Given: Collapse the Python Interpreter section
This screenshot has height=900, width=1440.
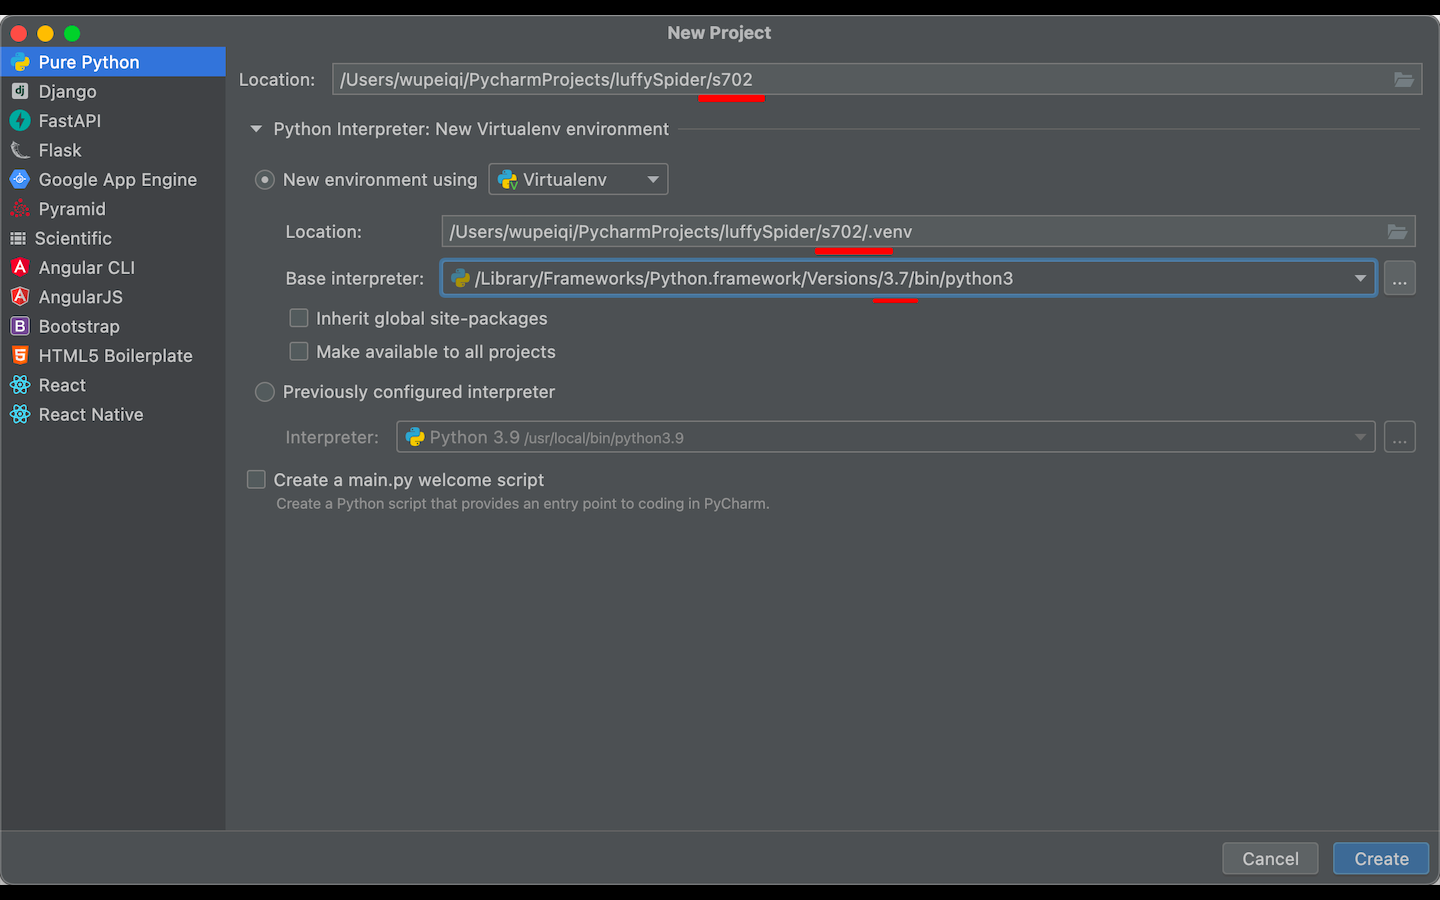Looking at the screenshot, I should coord(256,129).
